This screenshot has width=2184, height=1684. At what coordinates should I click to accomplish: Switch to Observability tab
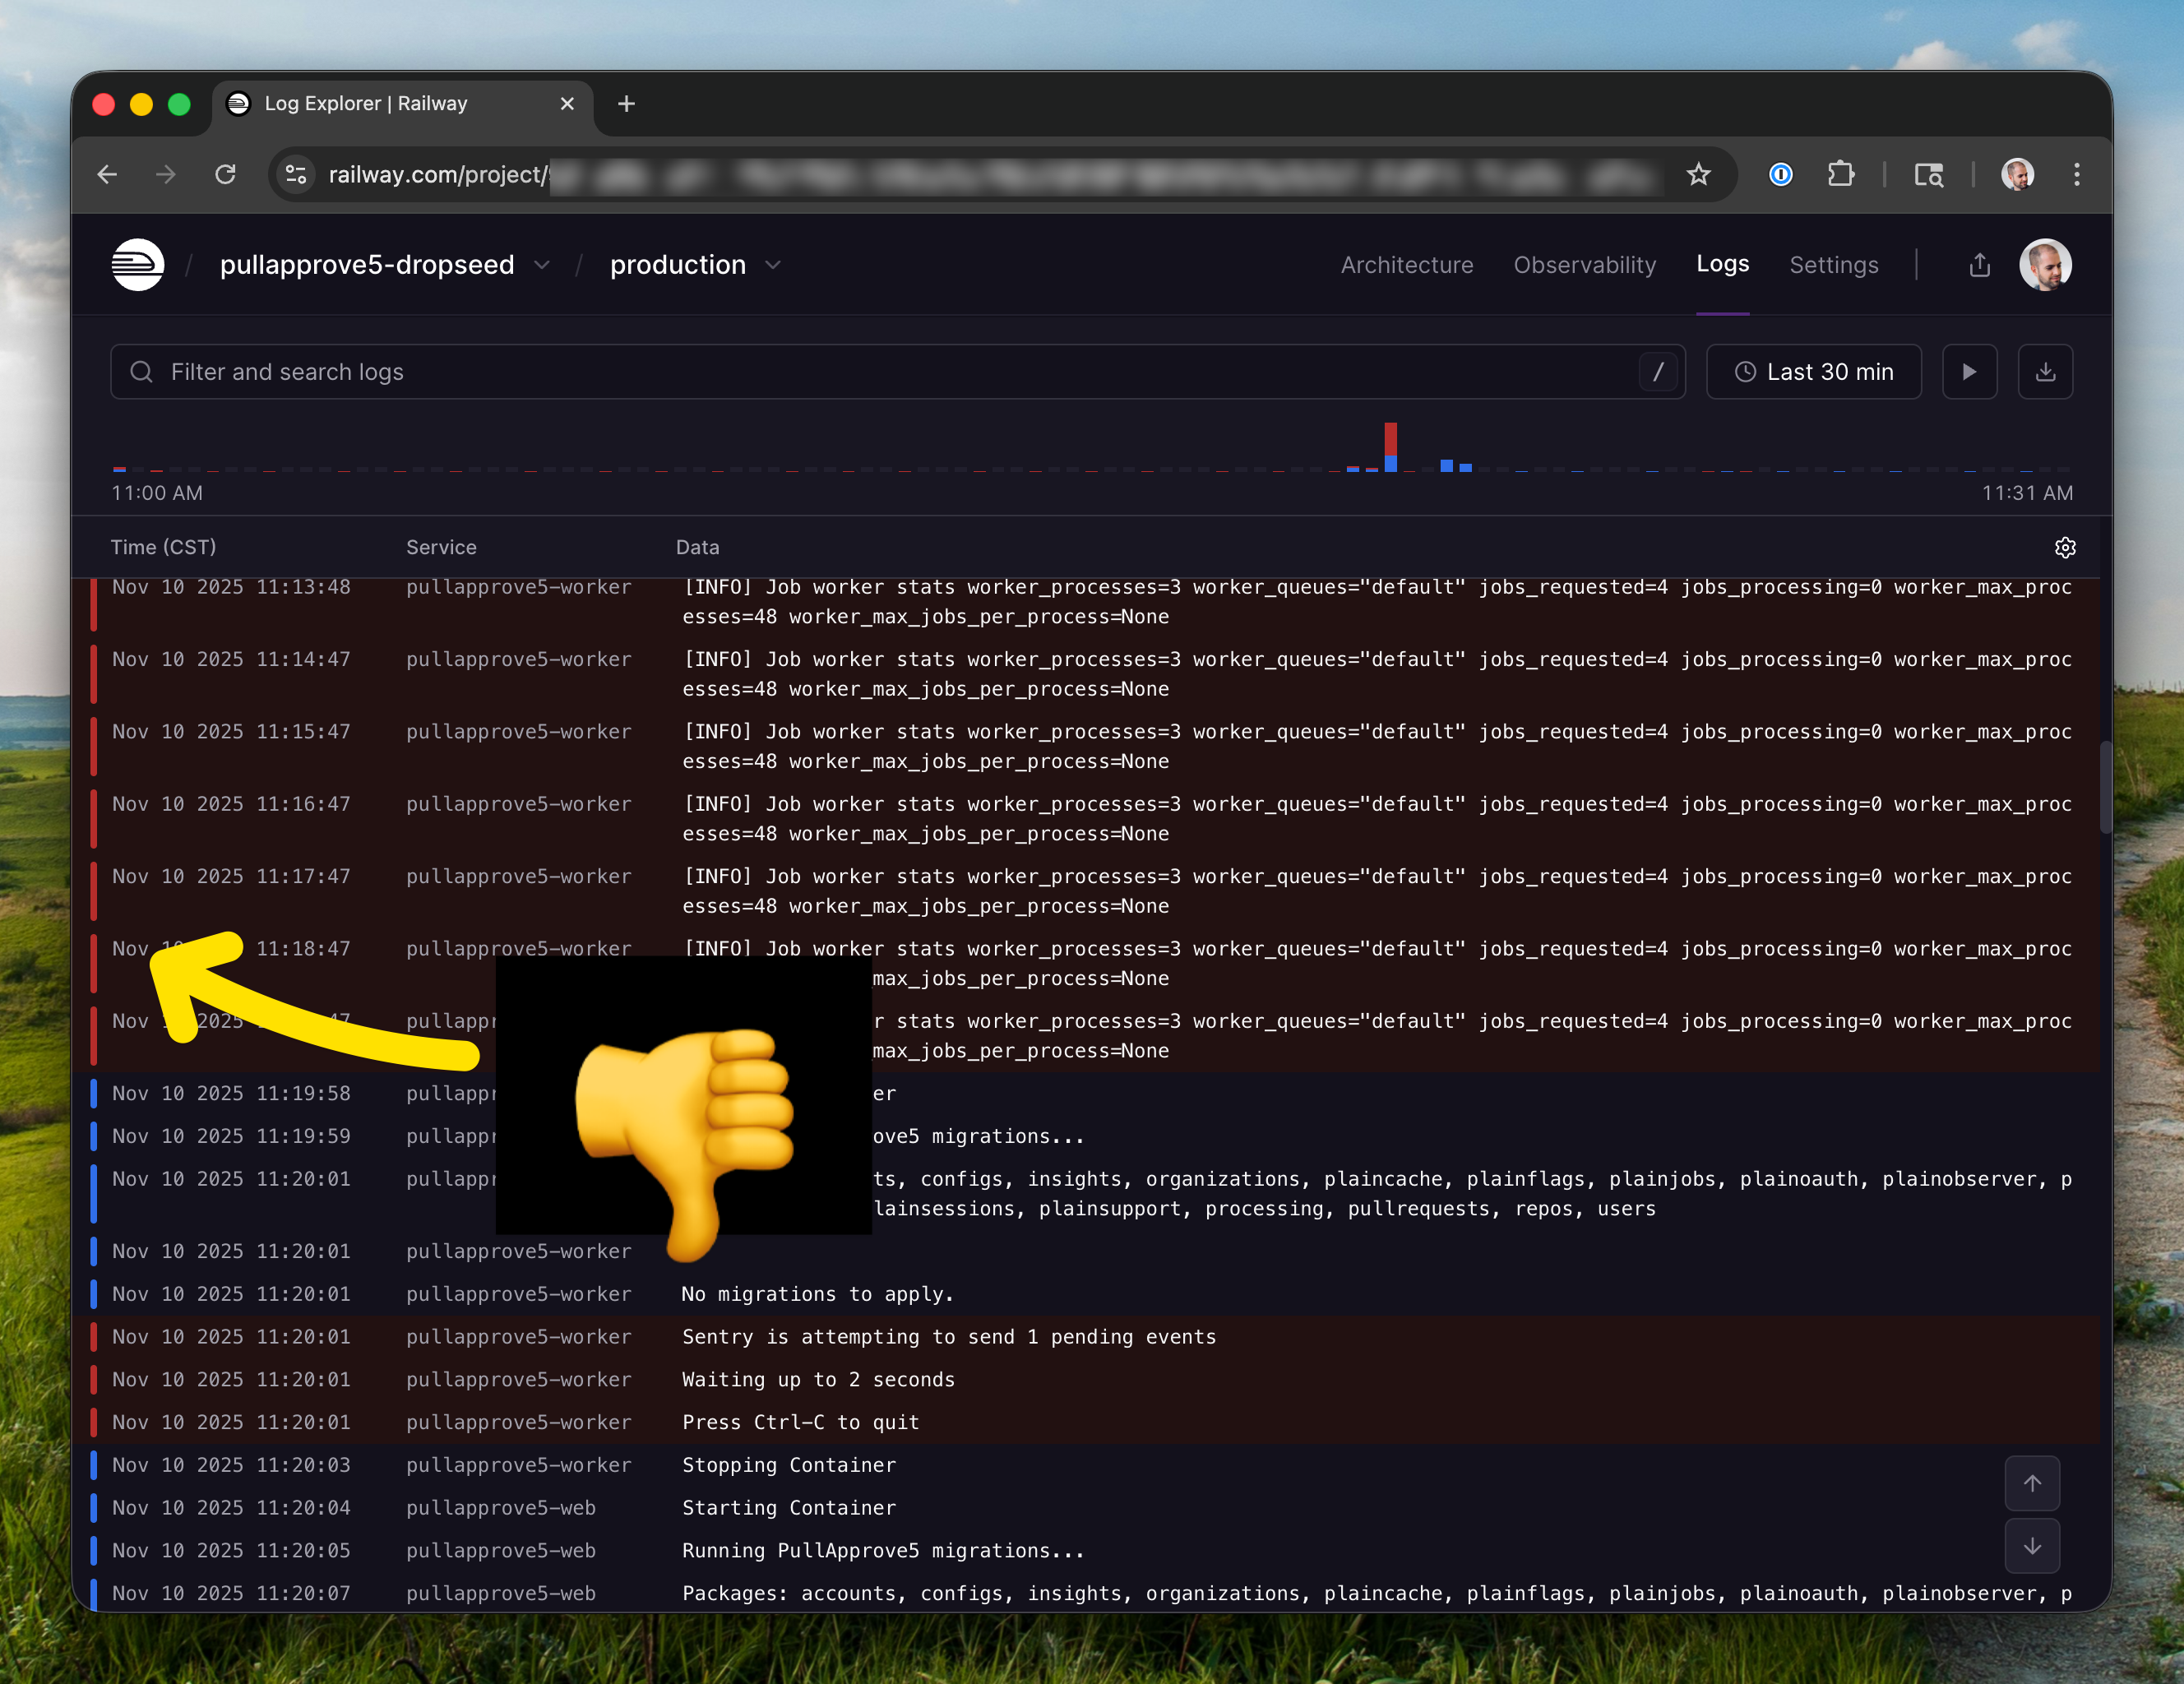(x=1584, y=265)
